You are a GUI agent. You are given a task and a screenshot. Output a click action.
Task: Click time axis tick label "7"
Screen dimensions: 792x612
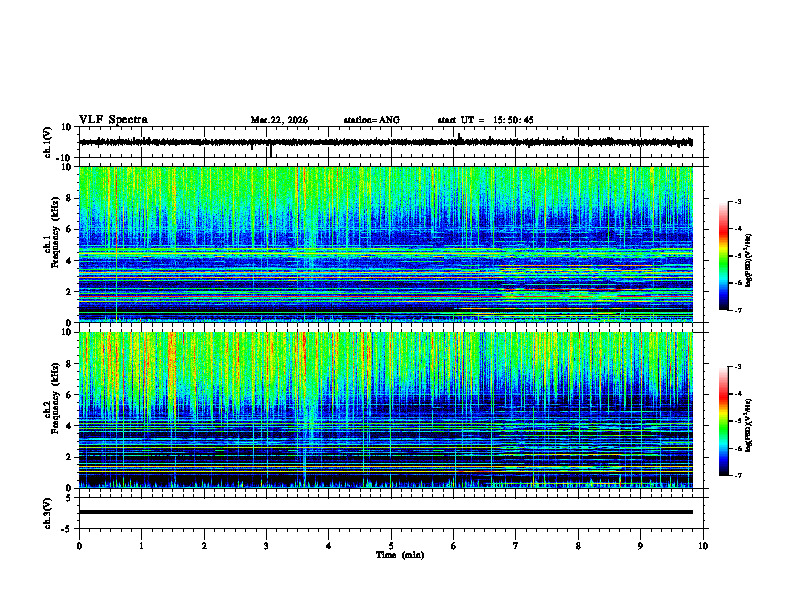tap(516, 546)
